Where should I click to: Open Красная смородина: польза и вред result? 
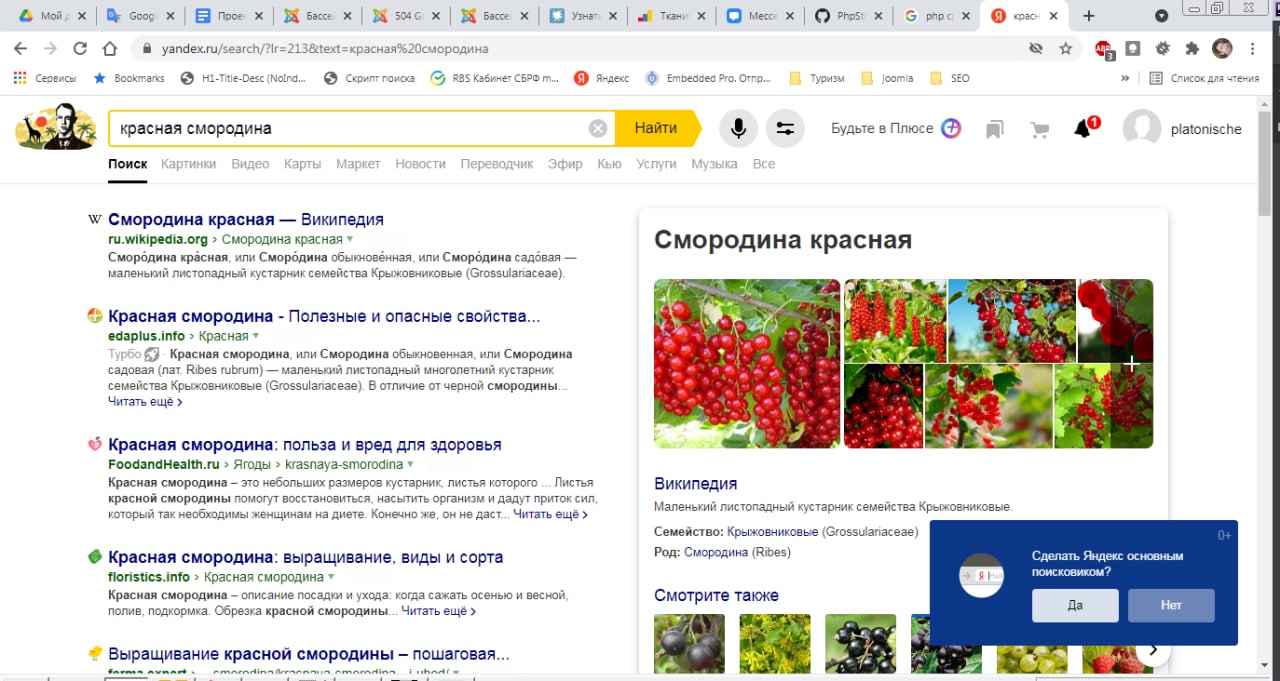[305, 445]
